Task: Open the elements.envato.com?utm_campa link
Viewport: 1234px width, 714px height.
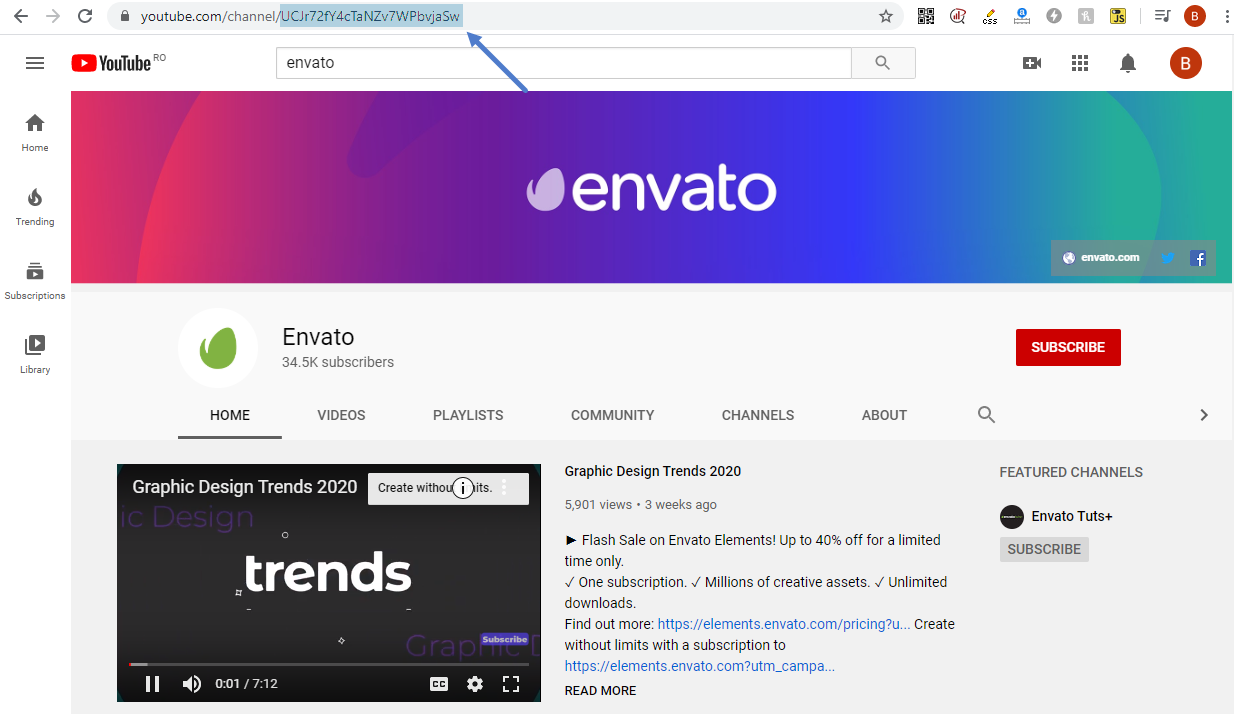Action: 700,666
